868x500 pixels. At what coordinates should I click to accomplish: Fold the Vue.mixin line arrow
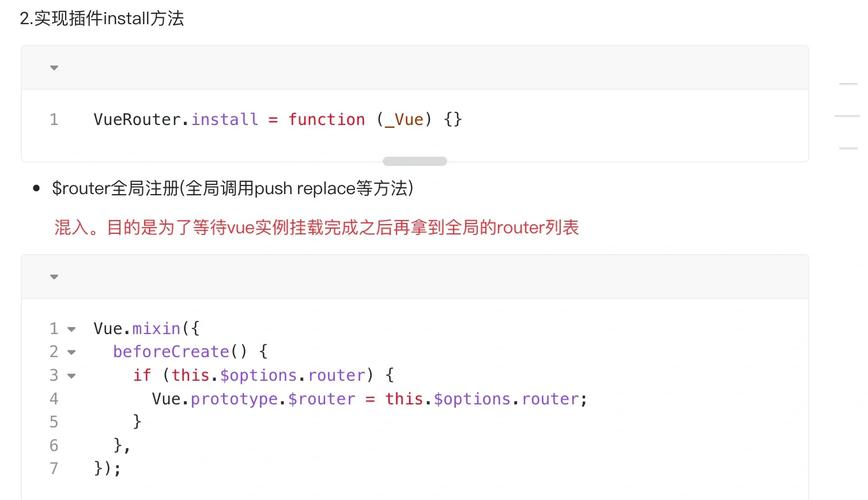71,329
